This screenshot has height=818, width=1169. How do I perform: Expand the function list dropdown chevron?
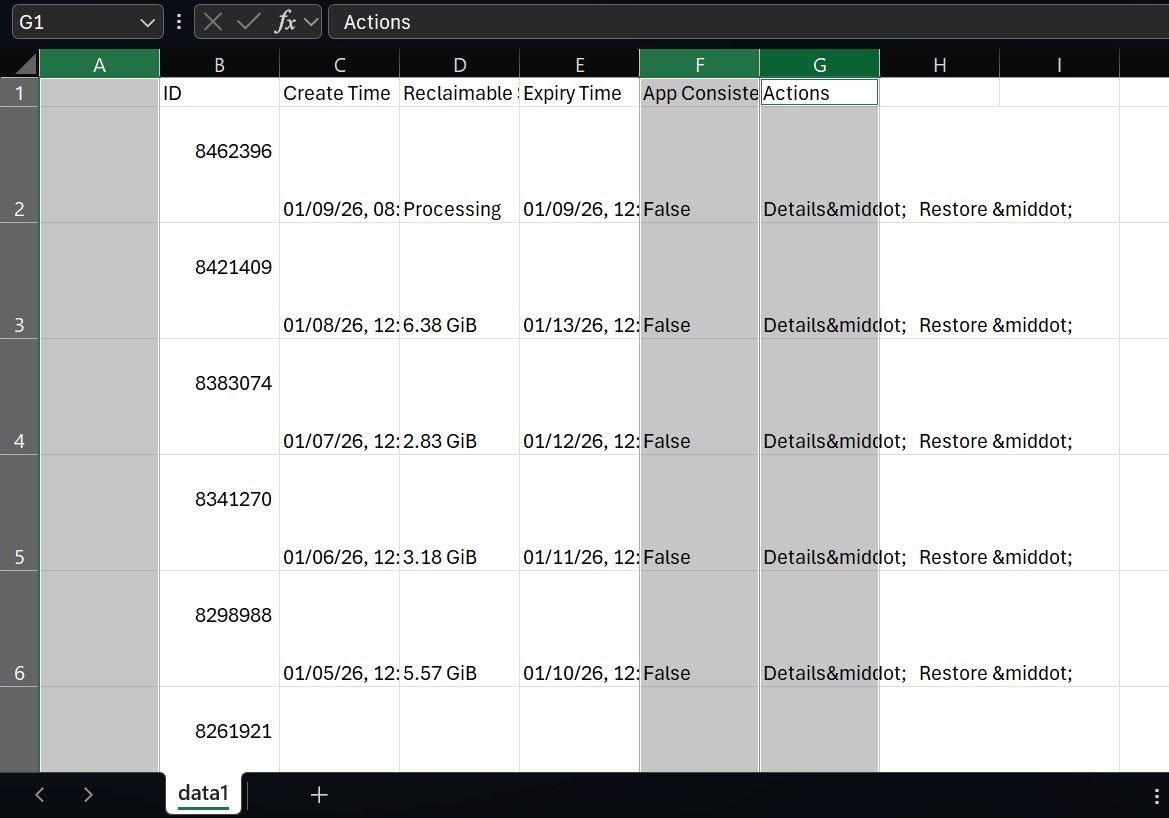click(311, 22)
